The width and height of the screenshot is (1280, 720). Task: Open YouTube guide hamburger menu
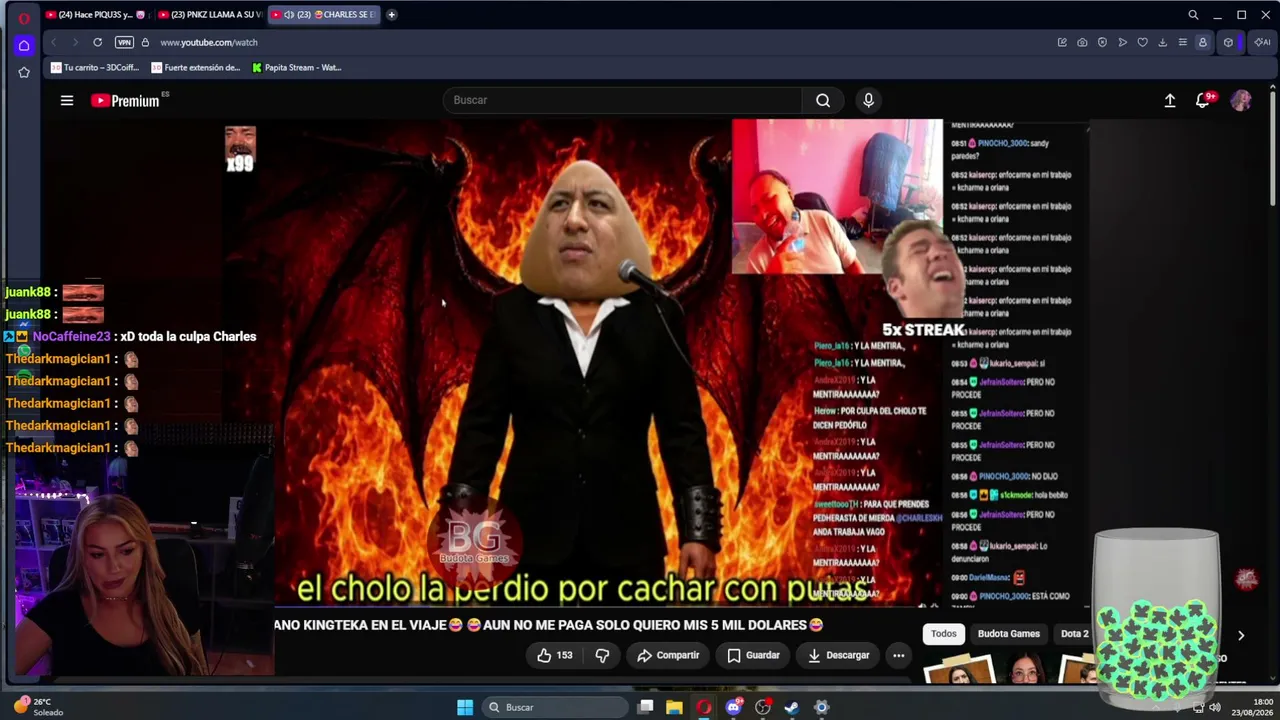[67, 100]
